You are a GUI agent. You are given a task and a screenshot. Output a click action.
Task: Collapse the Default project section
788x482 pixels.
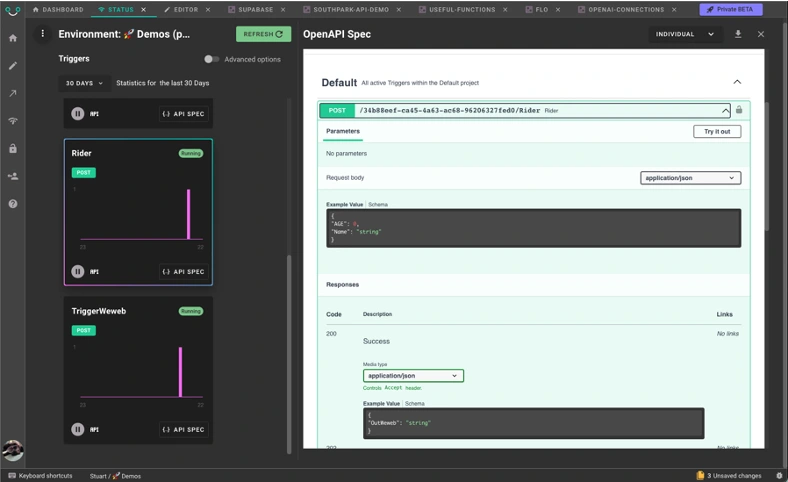[x=737, y=82]
